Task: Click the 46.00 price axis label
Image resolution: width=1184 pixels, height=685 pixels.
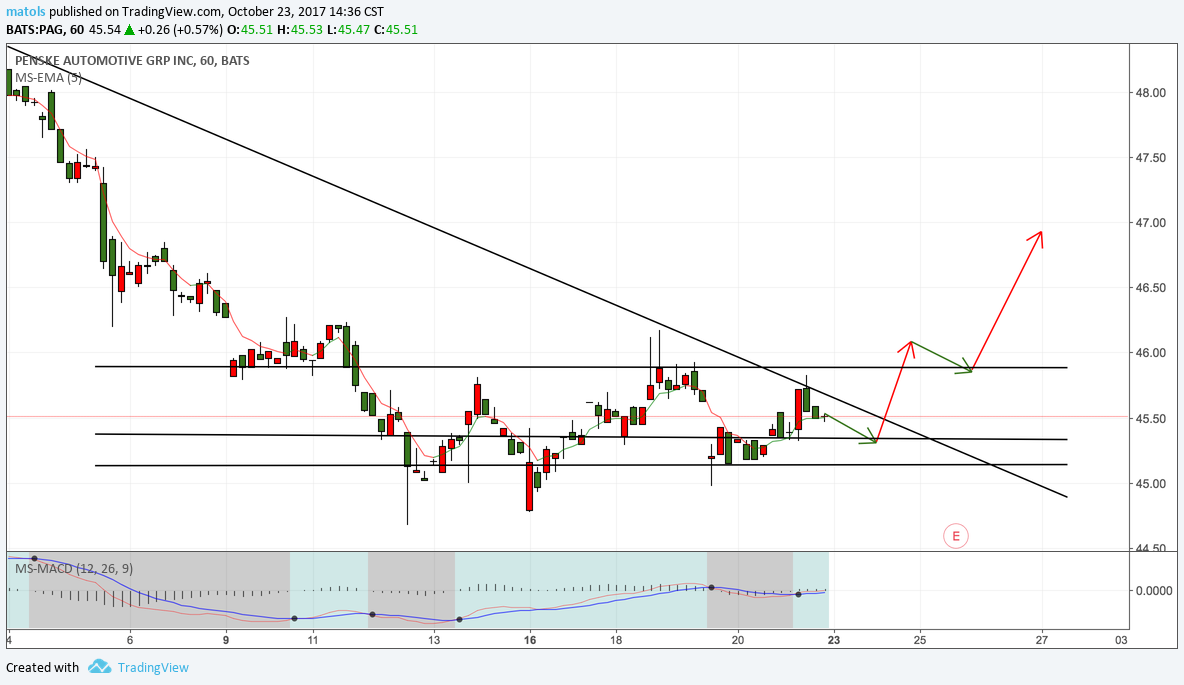Action: click(x=1152, y=353)
